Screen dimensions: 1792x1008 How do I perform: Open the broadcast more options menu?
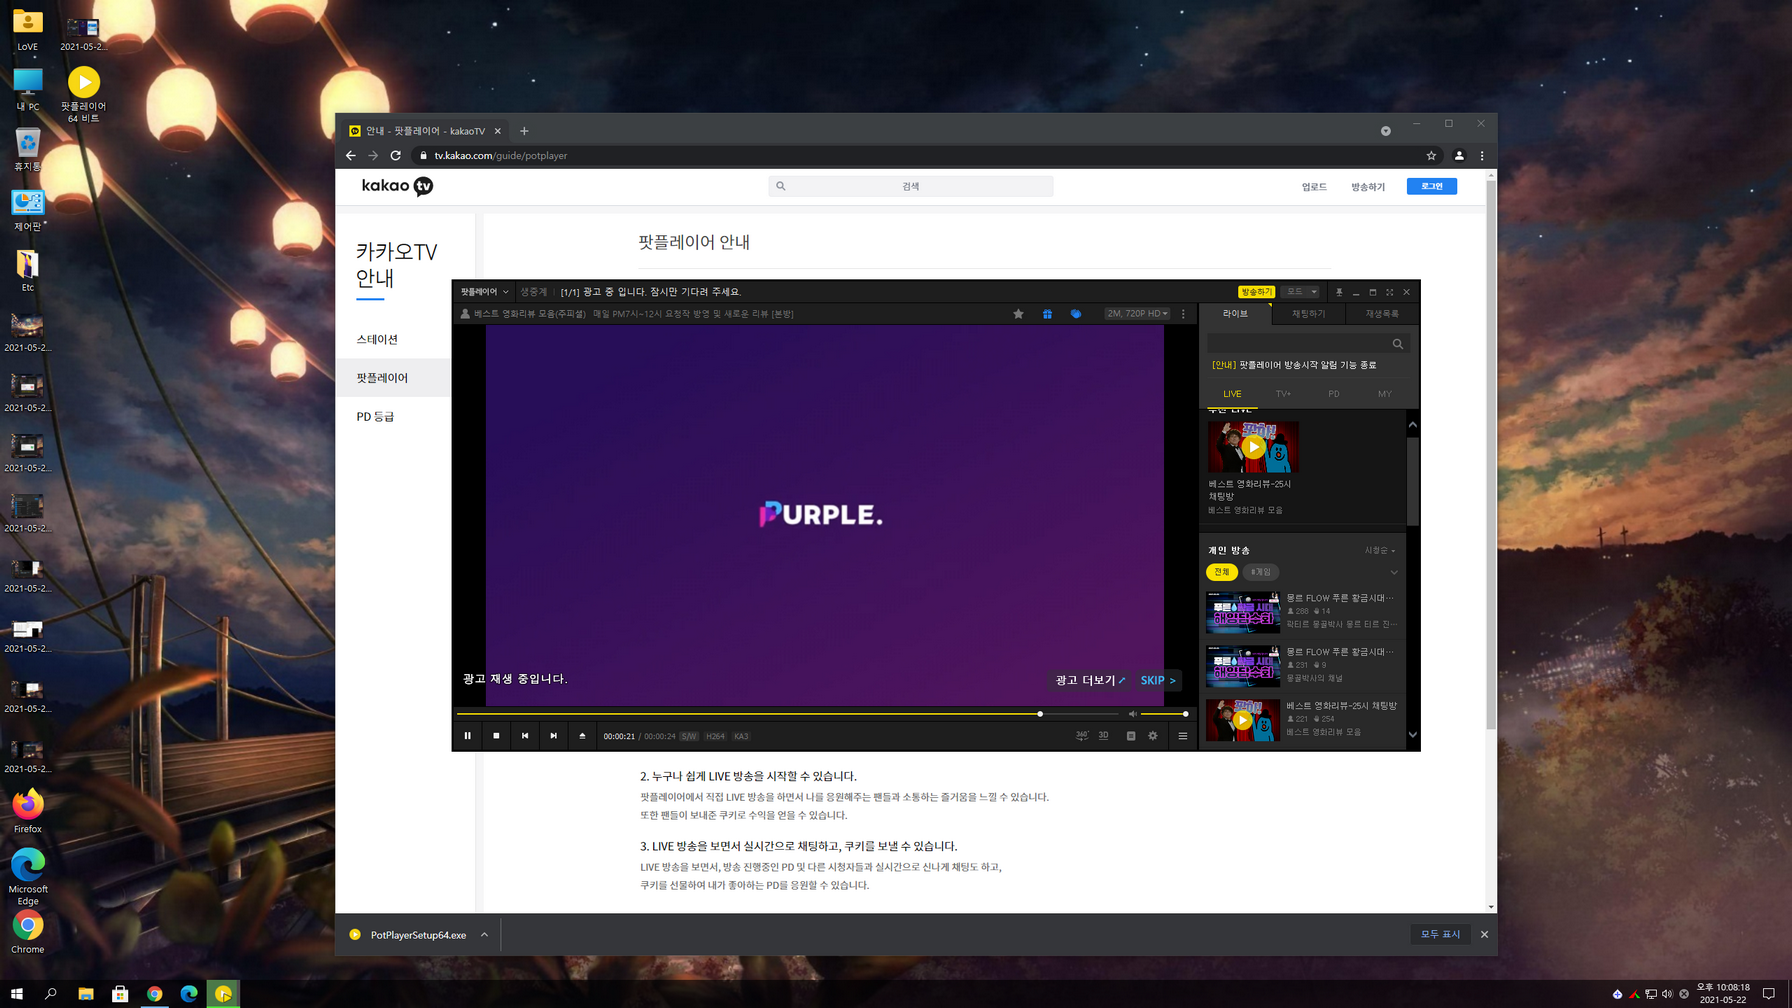tap(1184, 314)
